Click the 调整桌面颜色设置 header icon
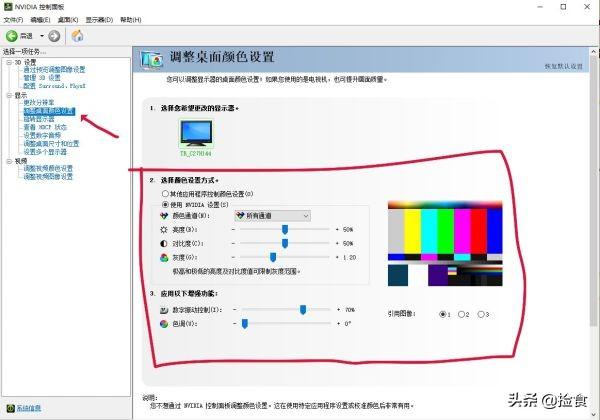This screenshot has width=600, height=420. point(152,59)
